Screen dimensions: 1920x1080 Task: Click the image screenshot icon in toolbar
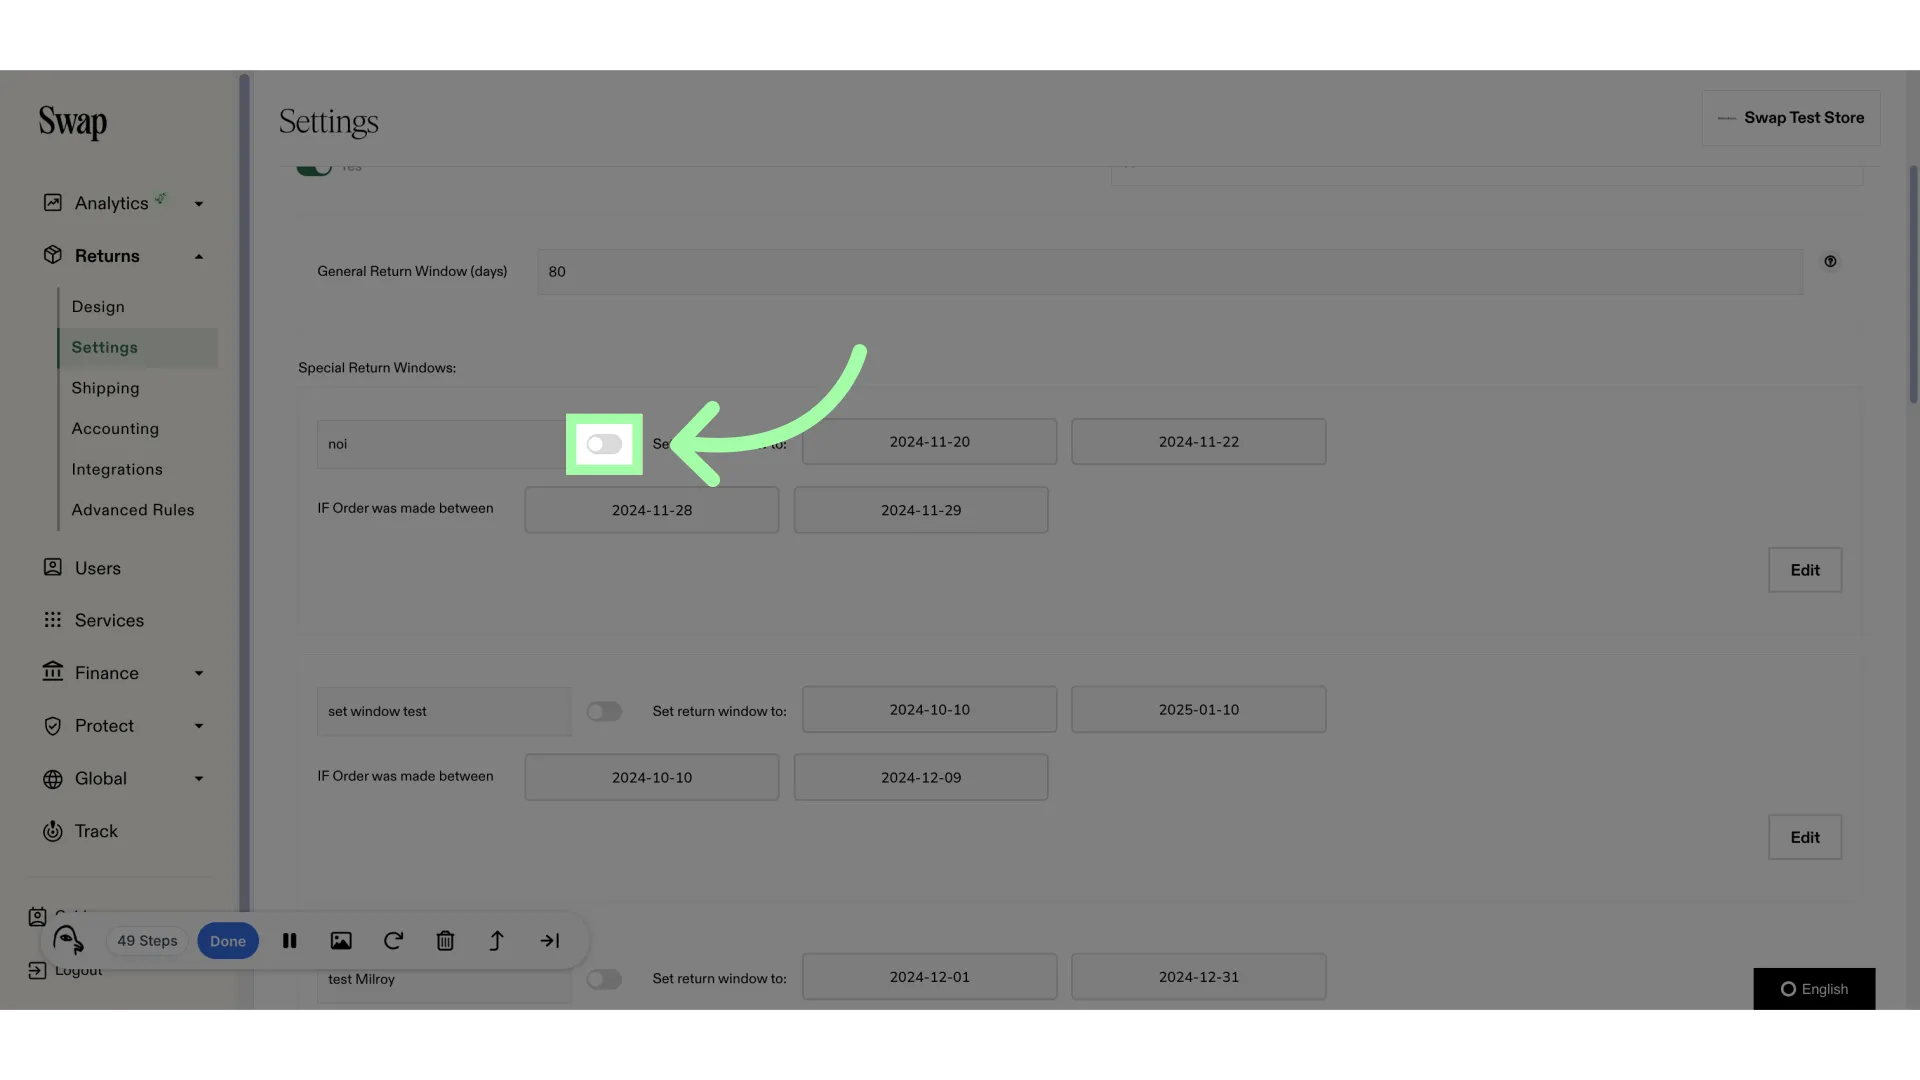pyautogui.click(x=341, y=941)
